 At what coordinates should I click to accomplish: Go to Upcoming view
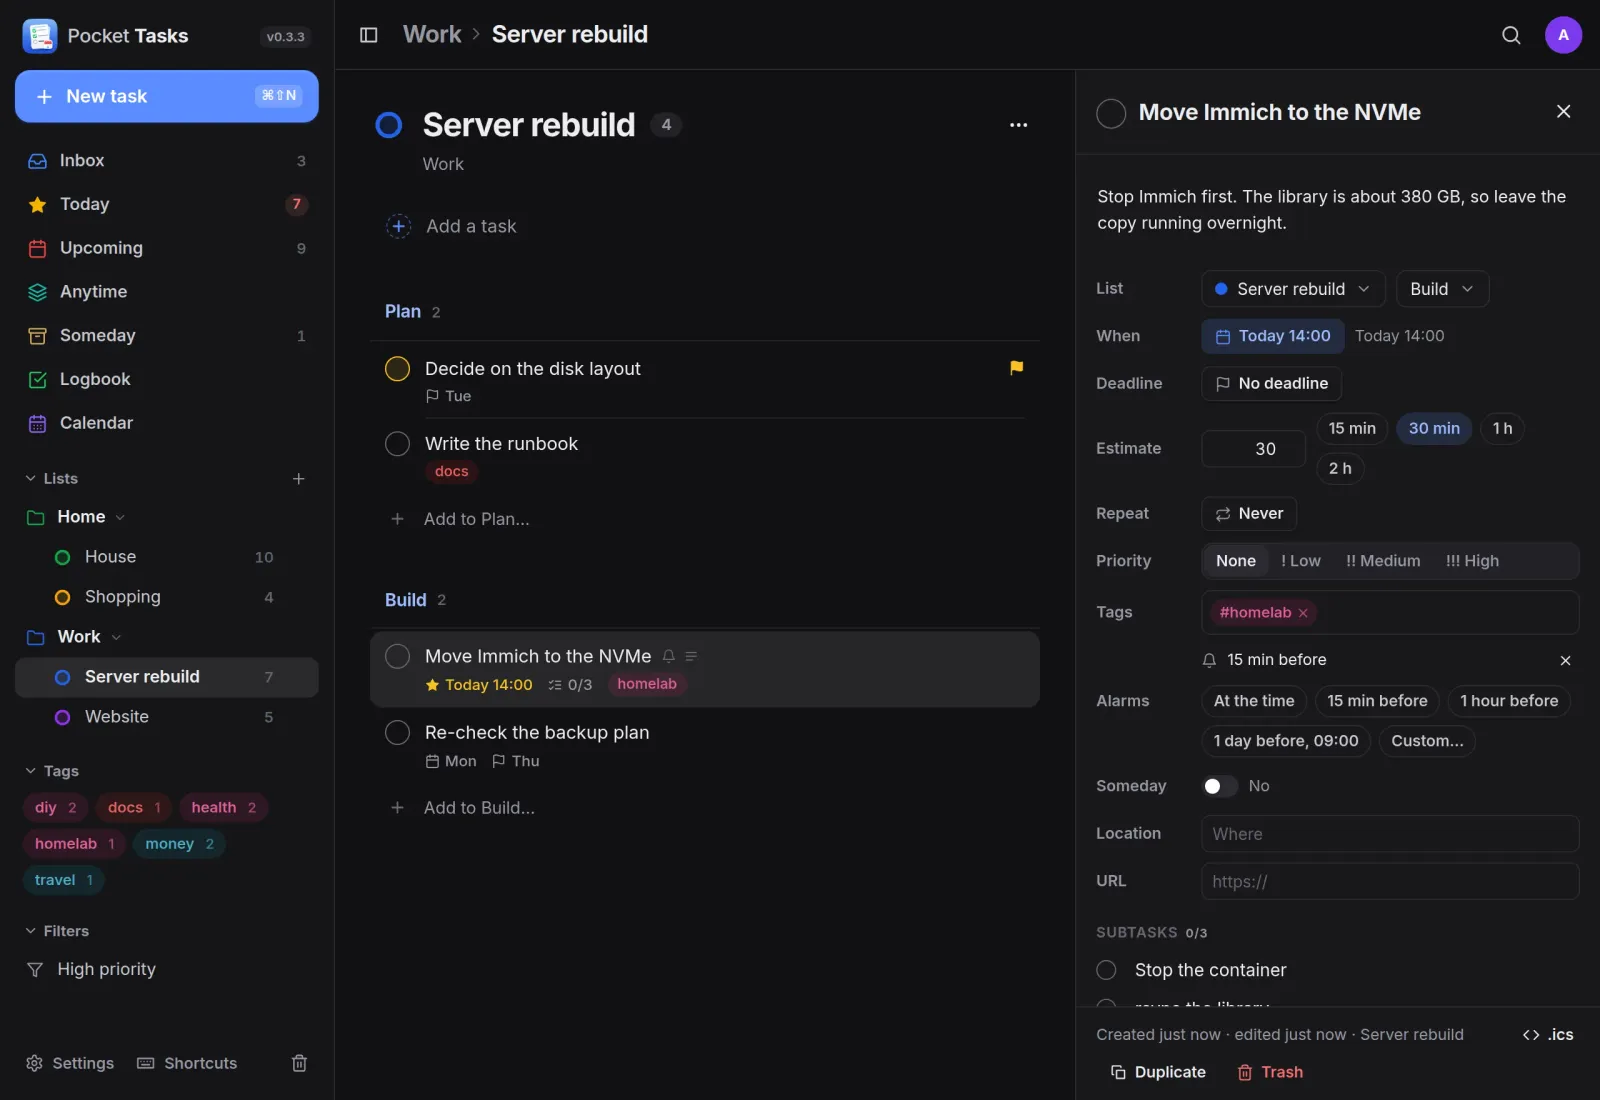(166, 248)
